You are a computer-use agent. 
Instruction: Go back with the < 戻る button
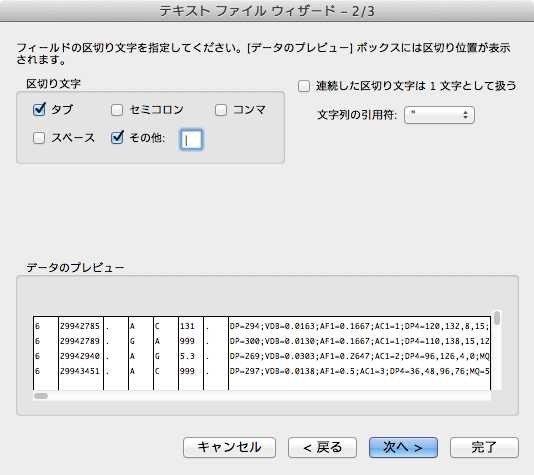pos(322,447)
